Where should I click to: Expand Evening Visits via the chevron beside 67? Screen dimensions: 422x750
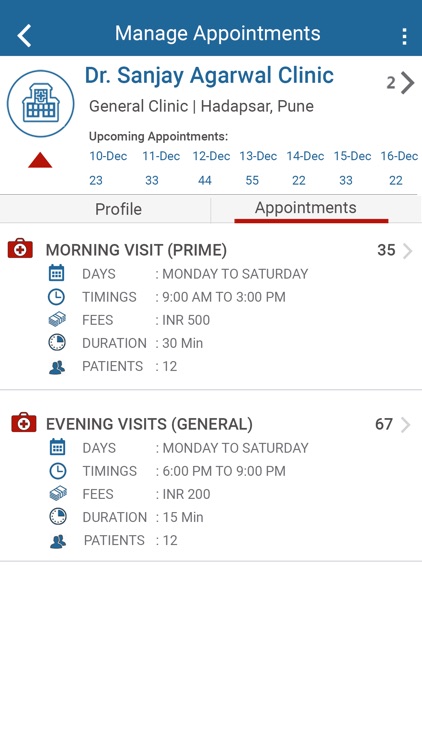(406, 425)
